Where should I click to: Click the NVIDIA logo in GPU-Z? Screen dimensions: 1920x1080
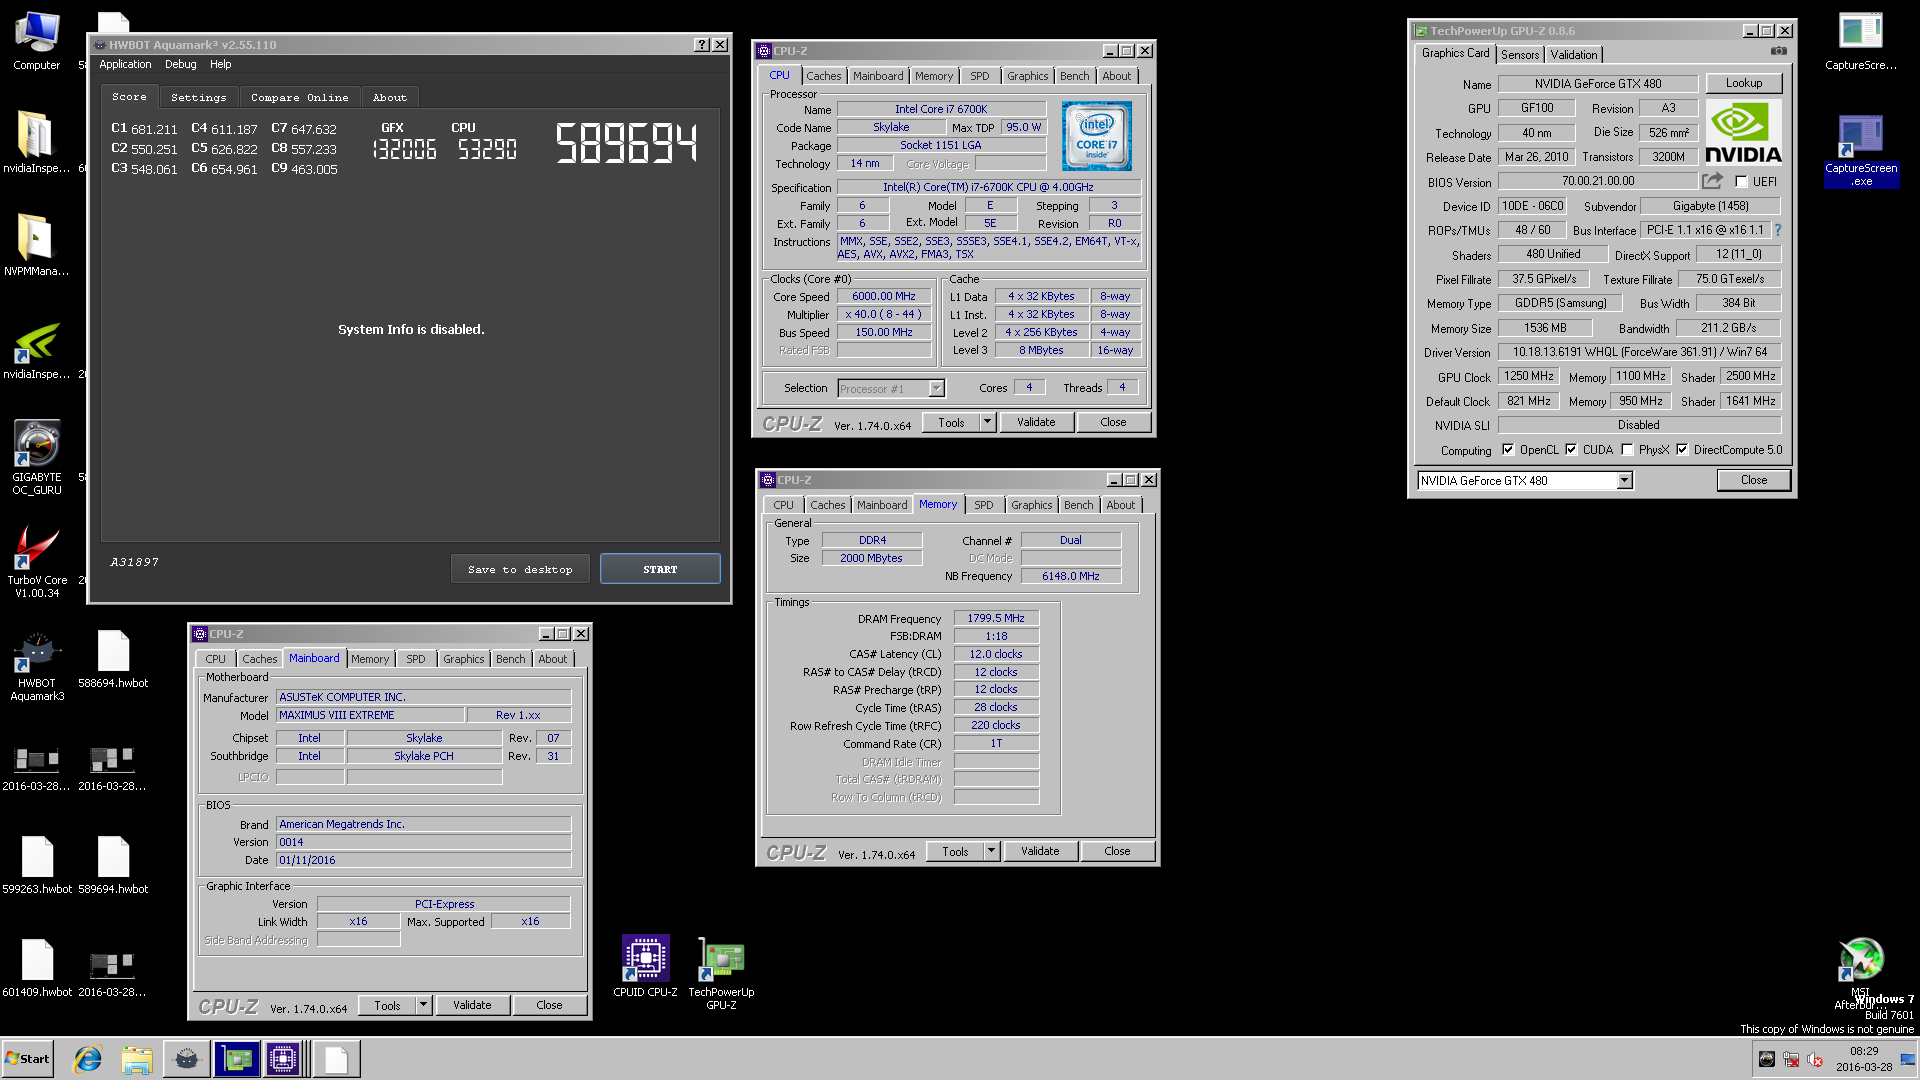[x=1743, y=132]
